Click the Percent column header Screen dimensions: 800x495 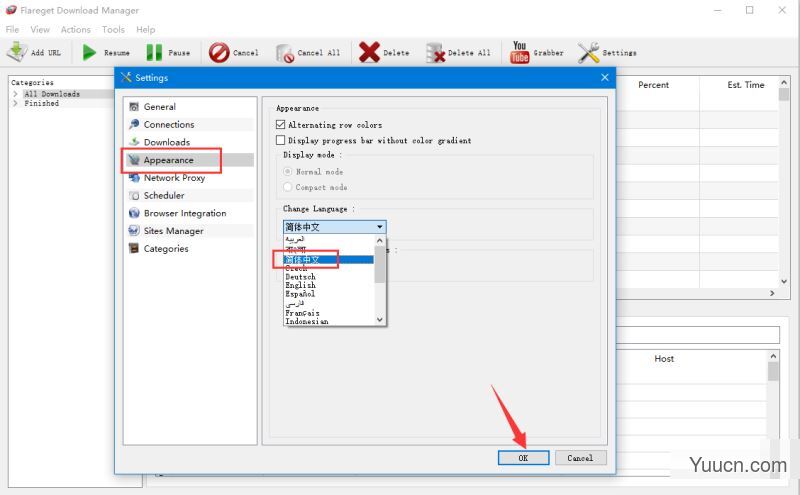(654, 85)
